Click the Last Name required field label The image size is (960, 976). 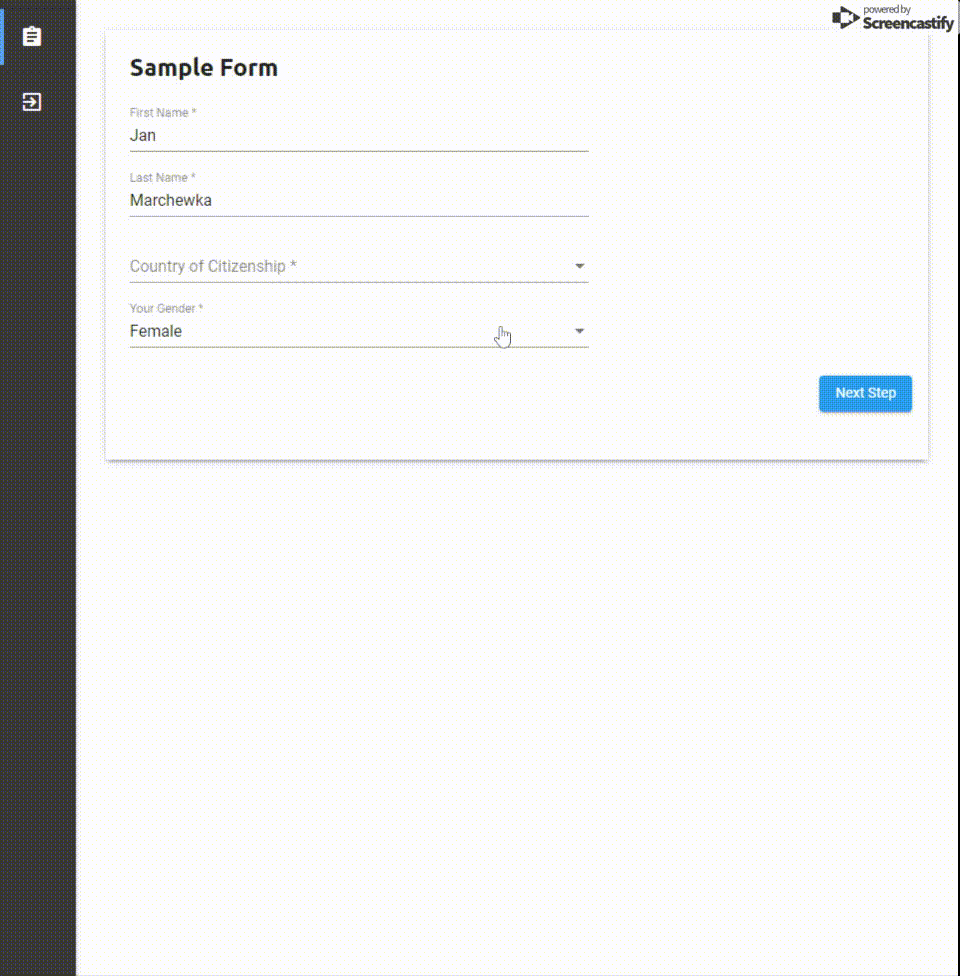162,177
